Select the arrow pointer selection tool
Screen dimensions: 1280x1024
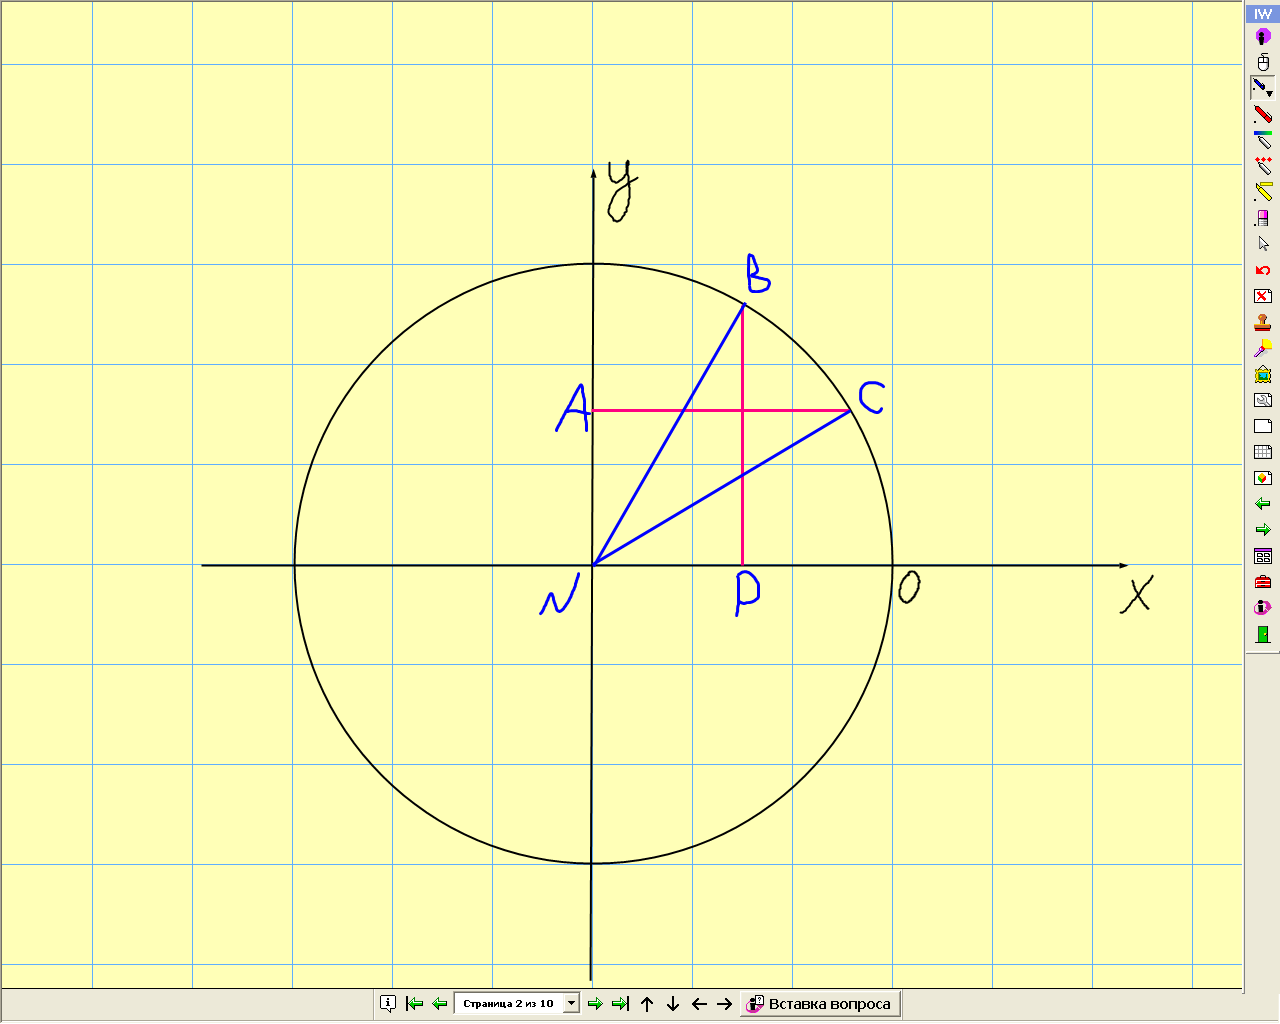[x=1263, y=244]
